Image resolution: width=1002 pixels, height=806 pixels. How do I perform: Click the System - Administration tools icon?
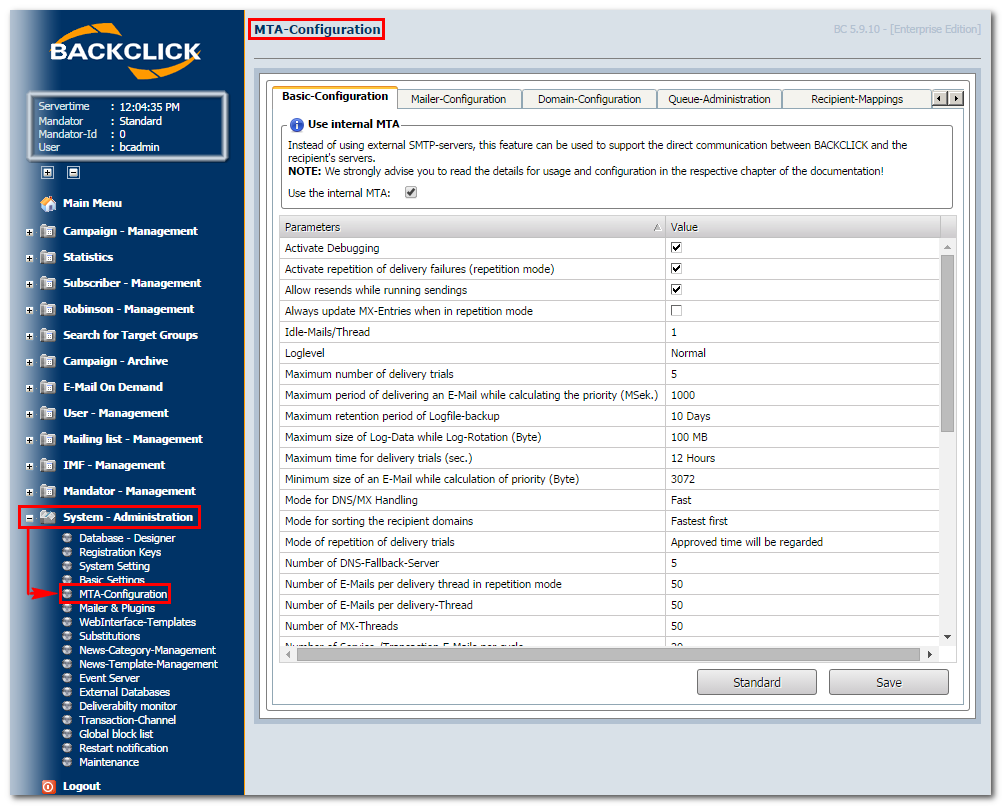coord(48,517)
